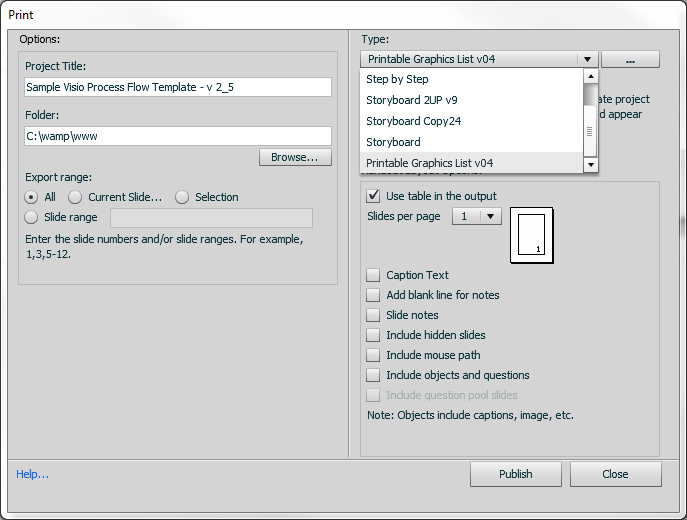Enable Include mouse path checkbox
Screen dimensions: 687x520
(x=374, y=355)
